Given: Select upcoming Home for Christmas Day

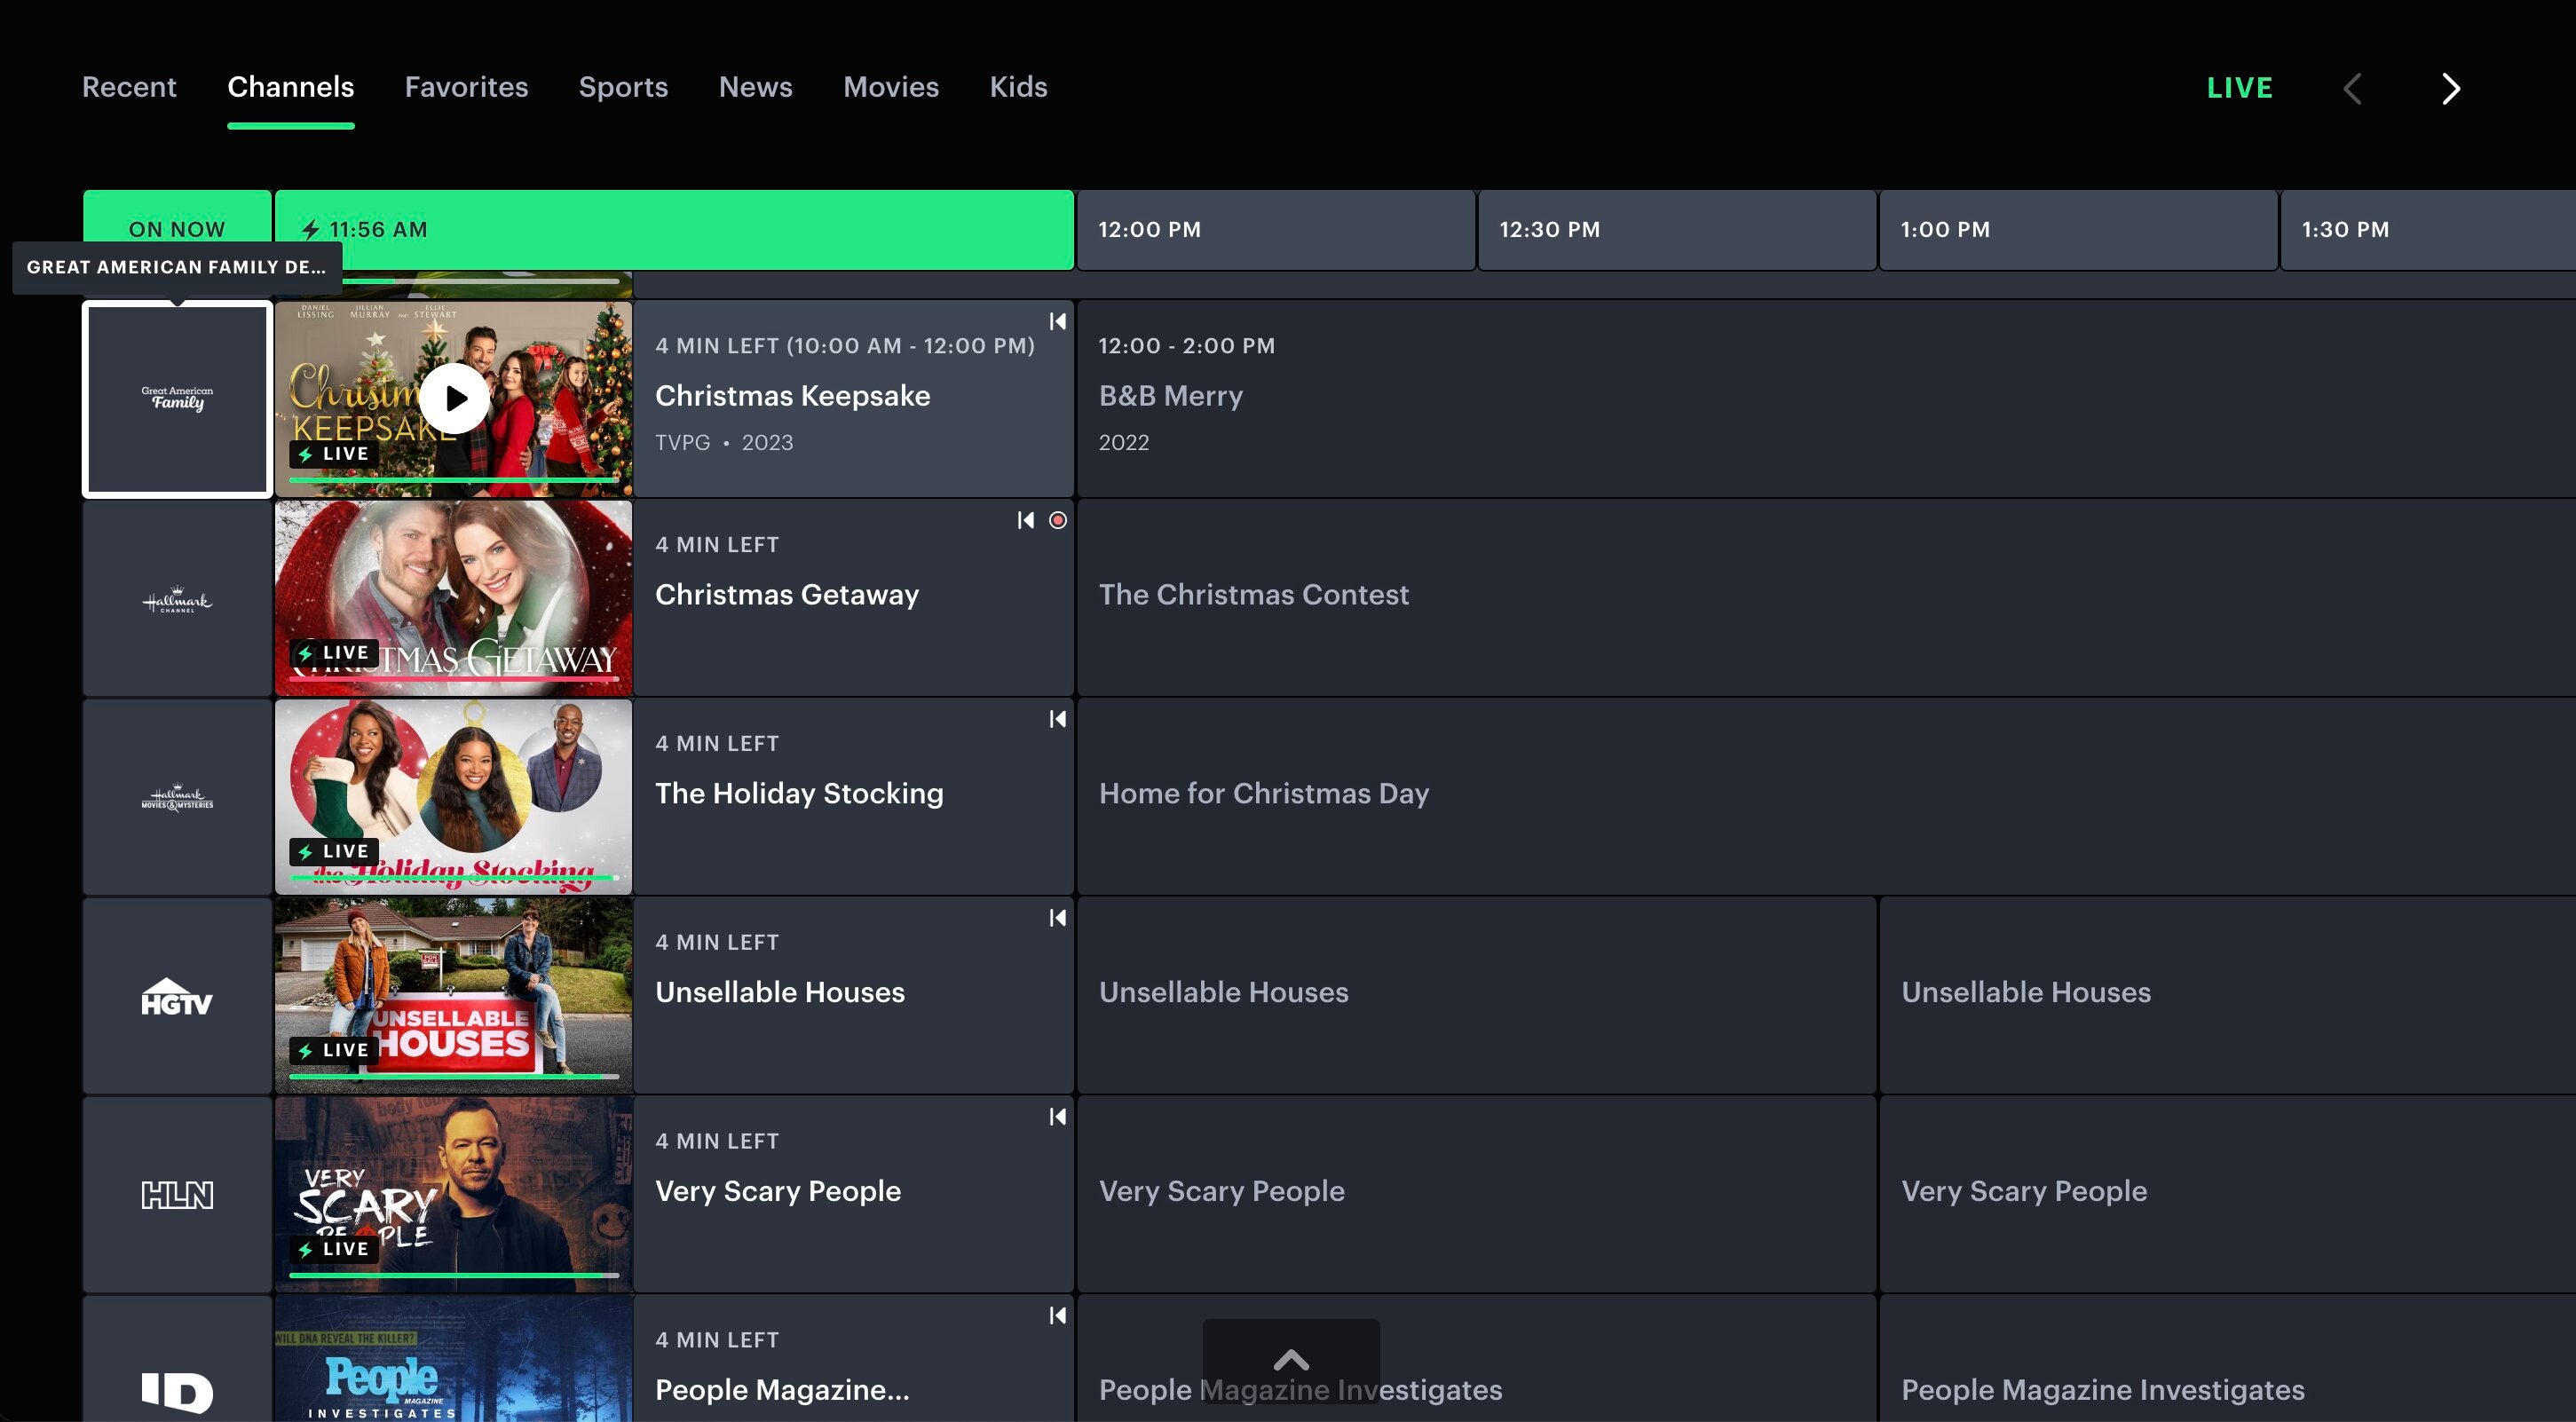Looking at the screenshot, I should (x=1826, y=797).
